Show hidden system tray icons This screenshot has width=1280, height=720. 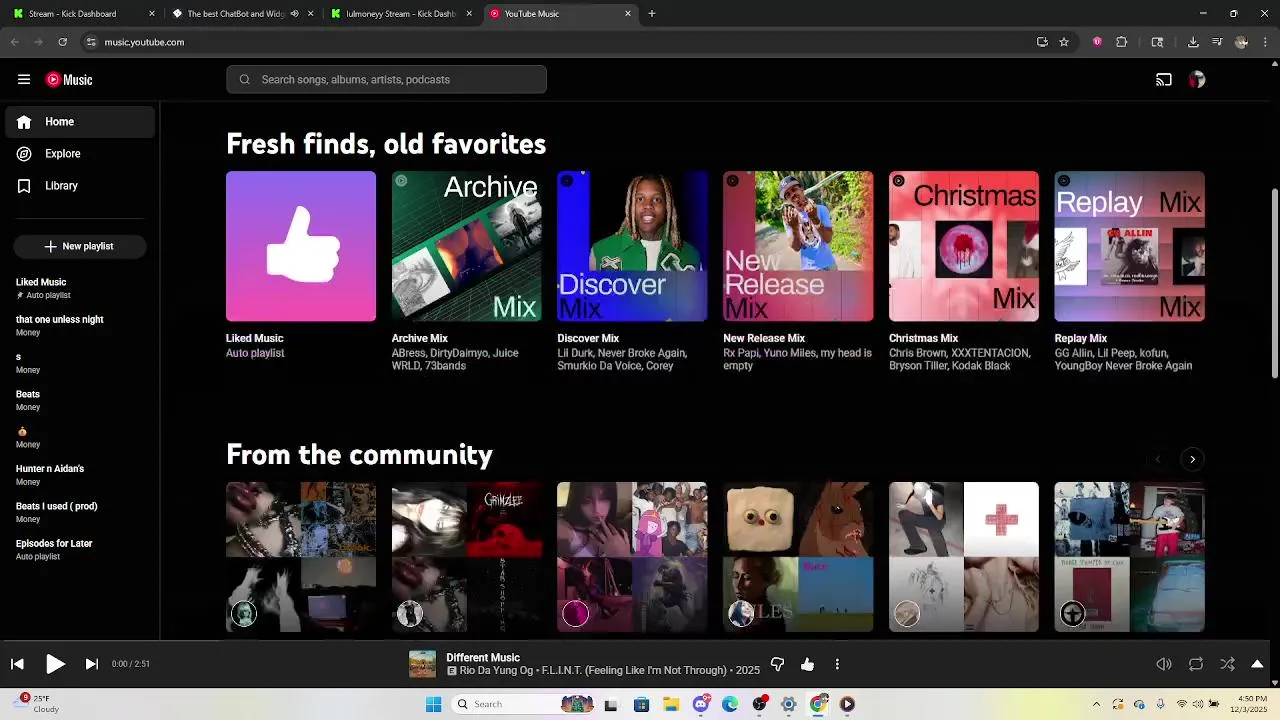pos(1096,704)
